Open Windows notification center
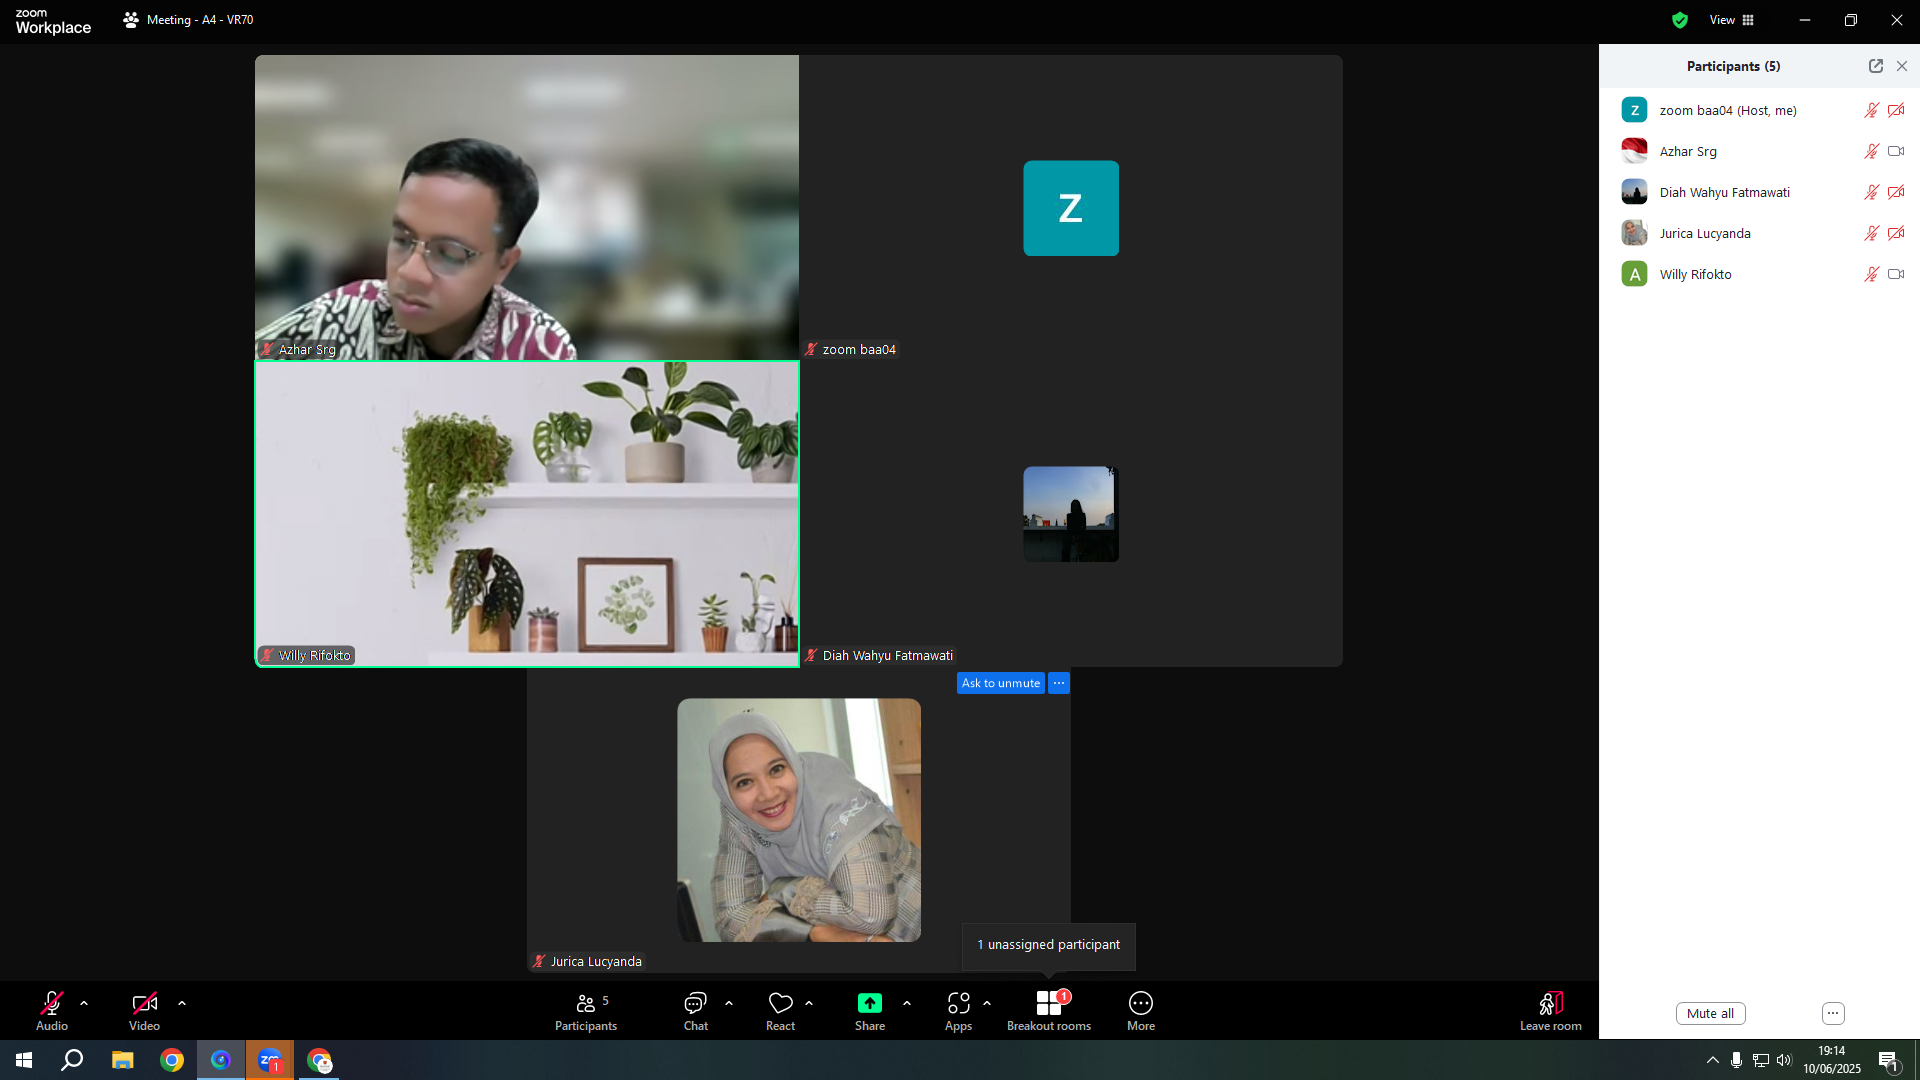The image size is (1920, 1080). click(1889, 1060)
